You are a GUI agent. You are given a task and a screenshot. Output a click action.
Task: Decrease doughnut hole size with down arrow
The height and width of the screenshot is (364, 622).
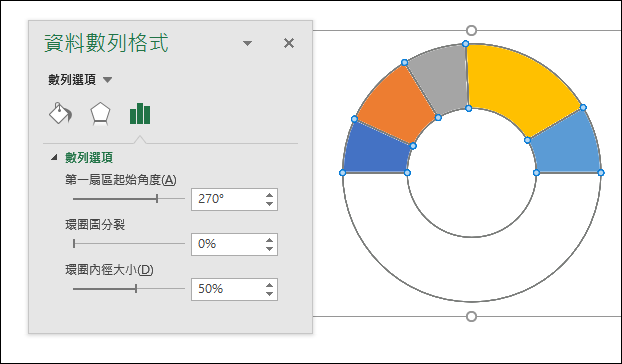[x=270, y=294]
